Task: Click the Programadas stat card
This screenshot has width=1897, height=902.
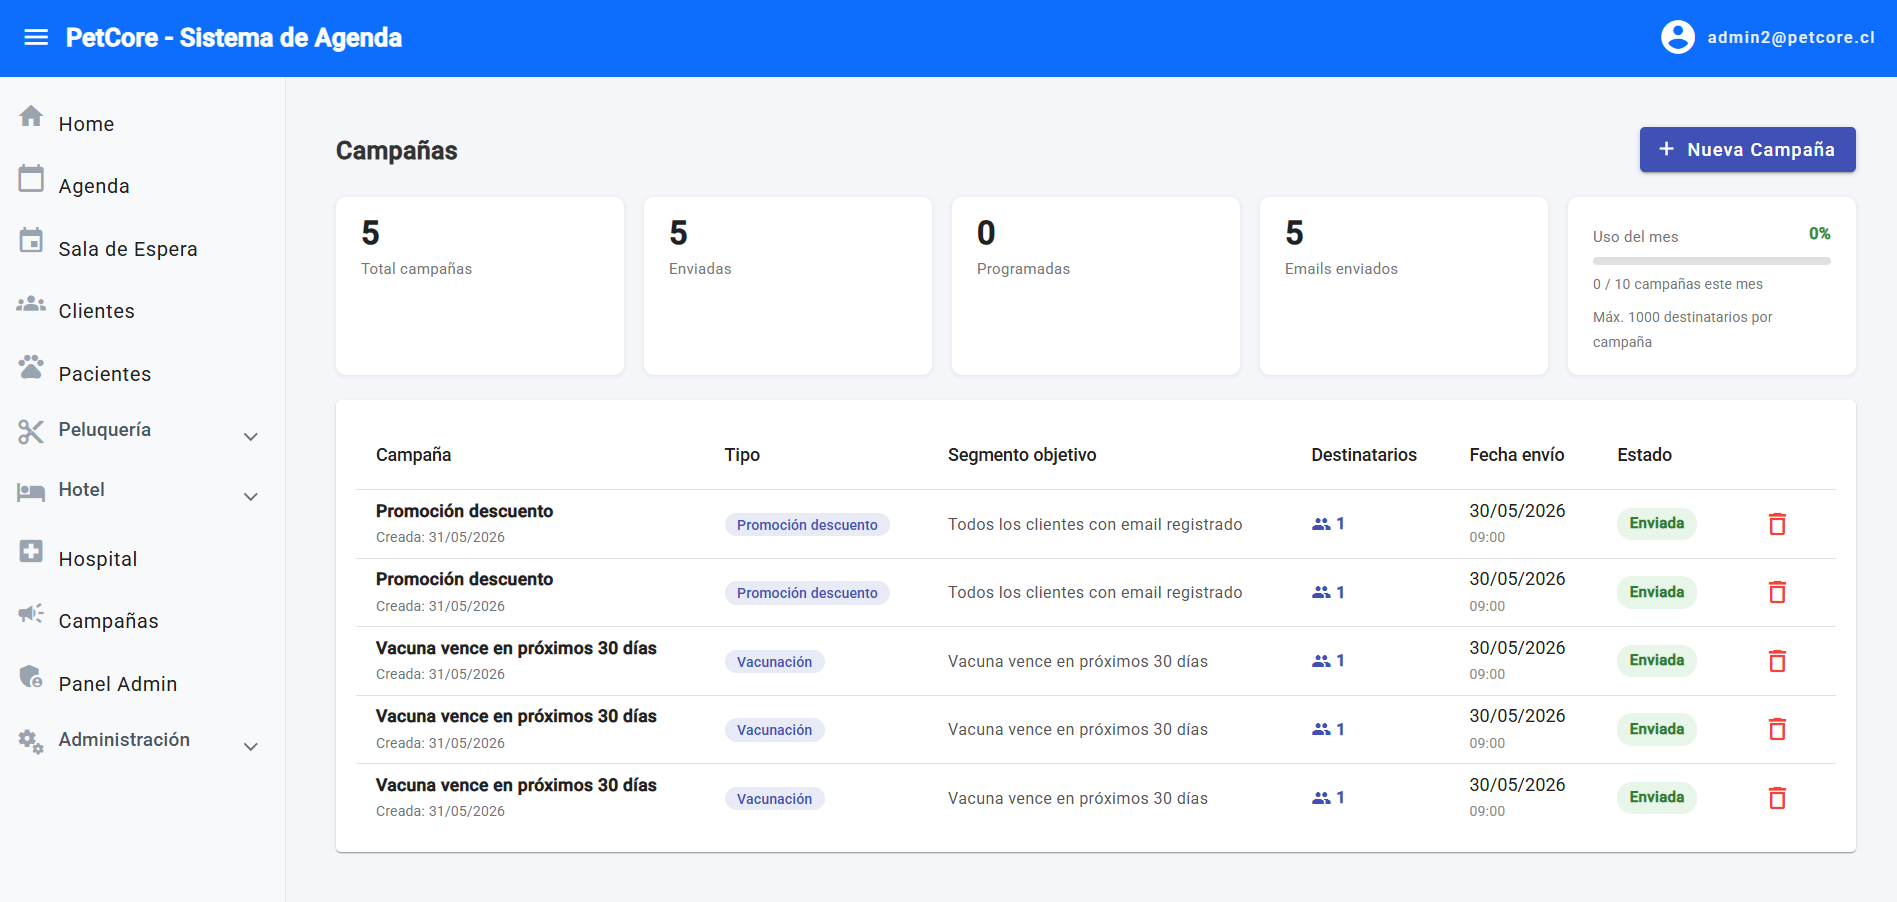Action: (1095, 286)
